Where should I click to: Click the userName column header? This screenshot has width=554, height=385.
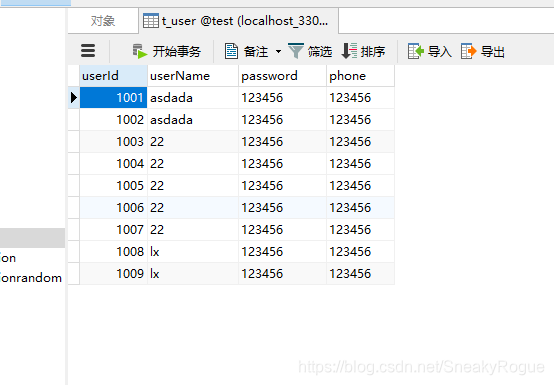tap(193, 76)
